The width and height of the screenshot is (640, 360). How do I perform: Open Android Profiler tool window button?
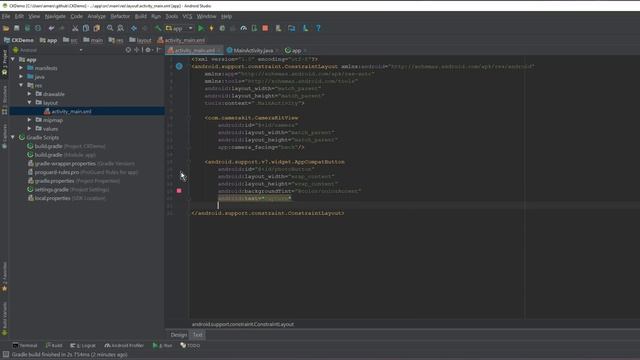pos(124,345)
